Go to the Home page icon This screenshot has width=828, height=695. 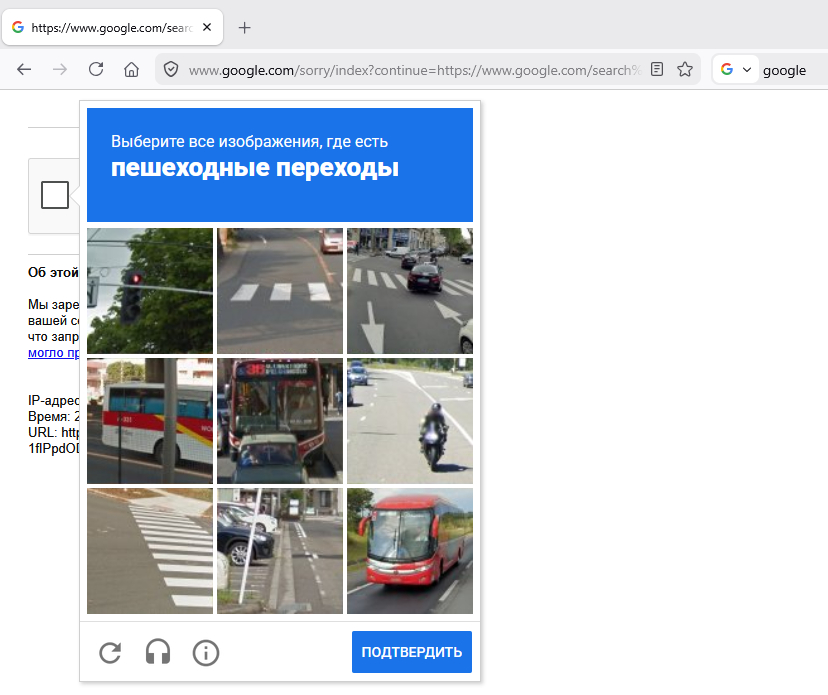coord(131,70)
